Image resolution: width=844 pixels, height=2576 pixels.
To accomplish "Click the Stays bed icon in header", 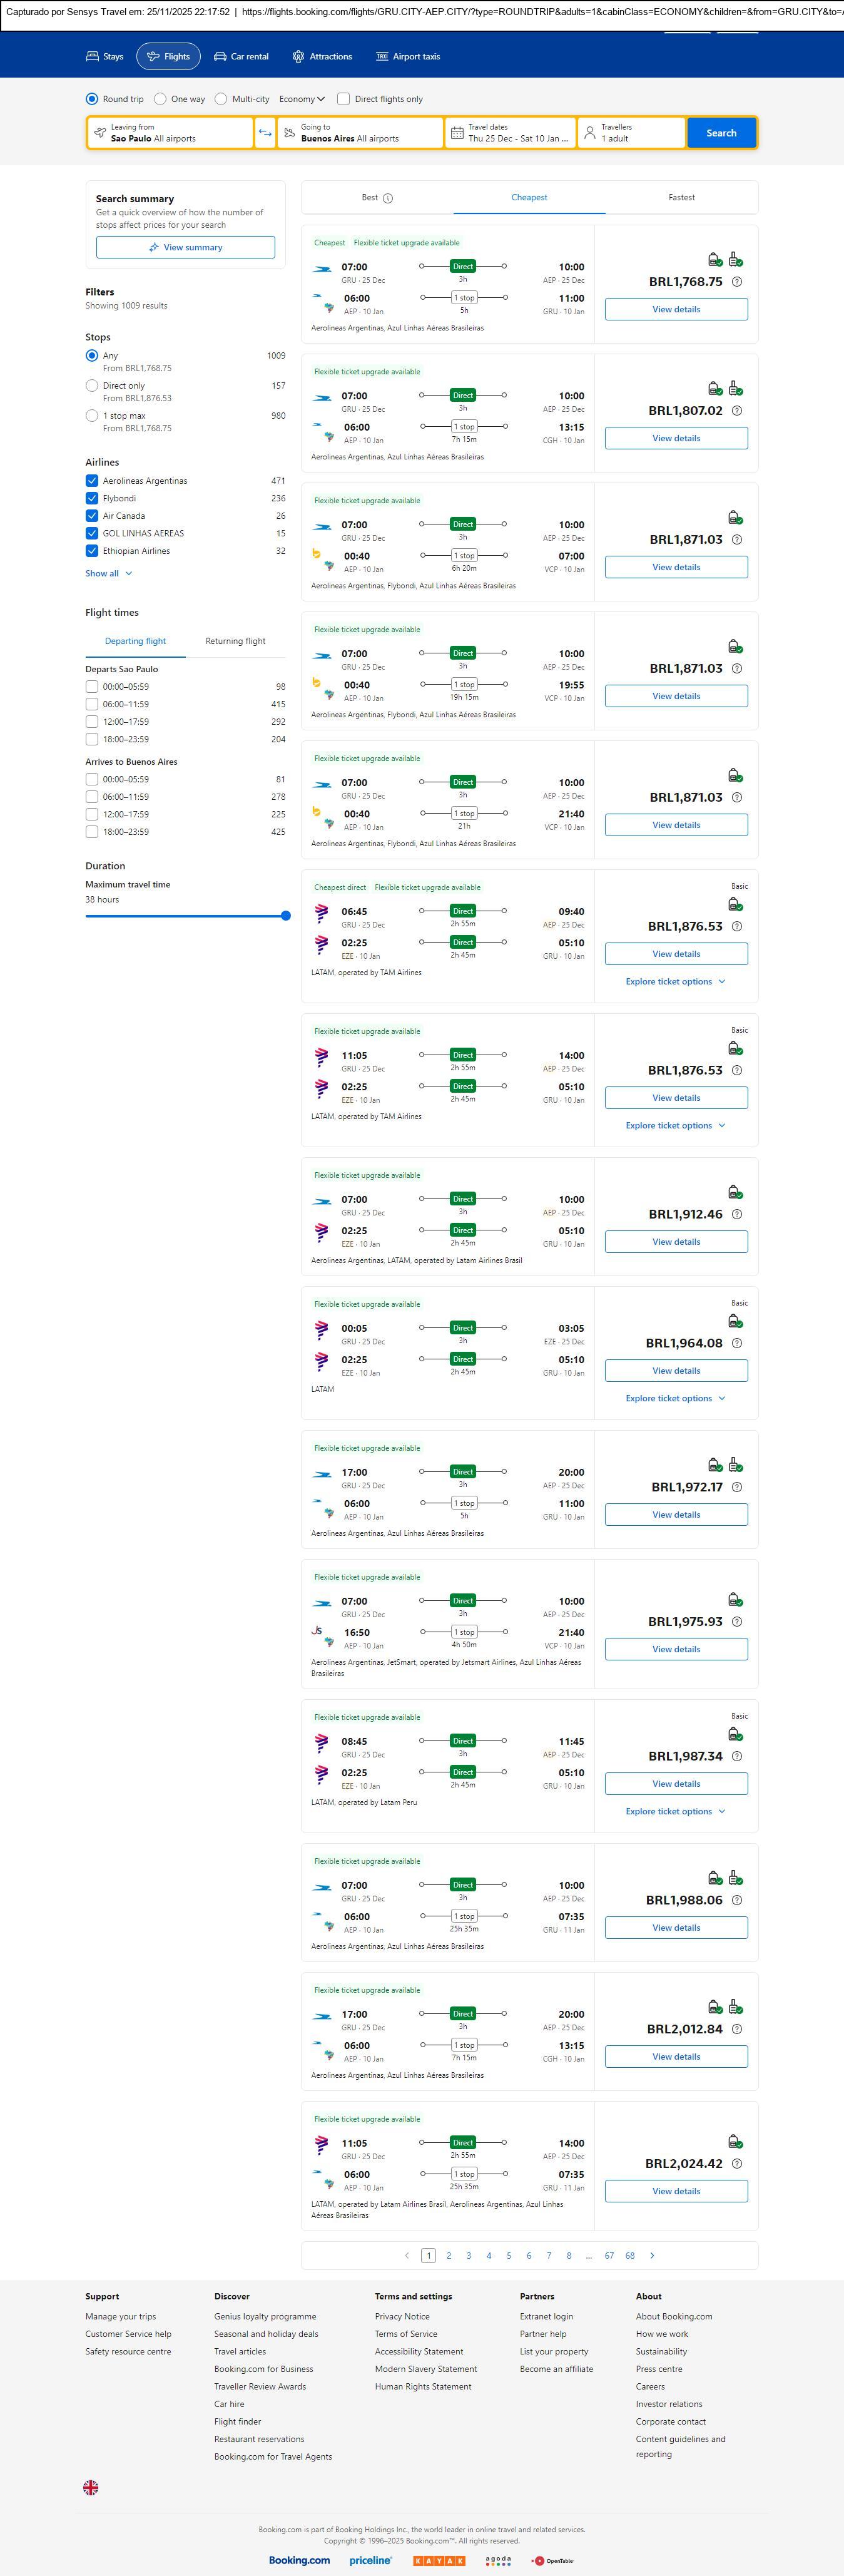I will tap(92, 57).
